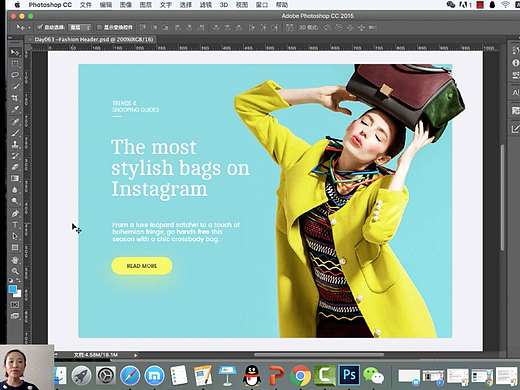Open the auto-select layer/group dropdown
Image resolution: width=520 pixels, height=390 pixels.
[80, 27]
